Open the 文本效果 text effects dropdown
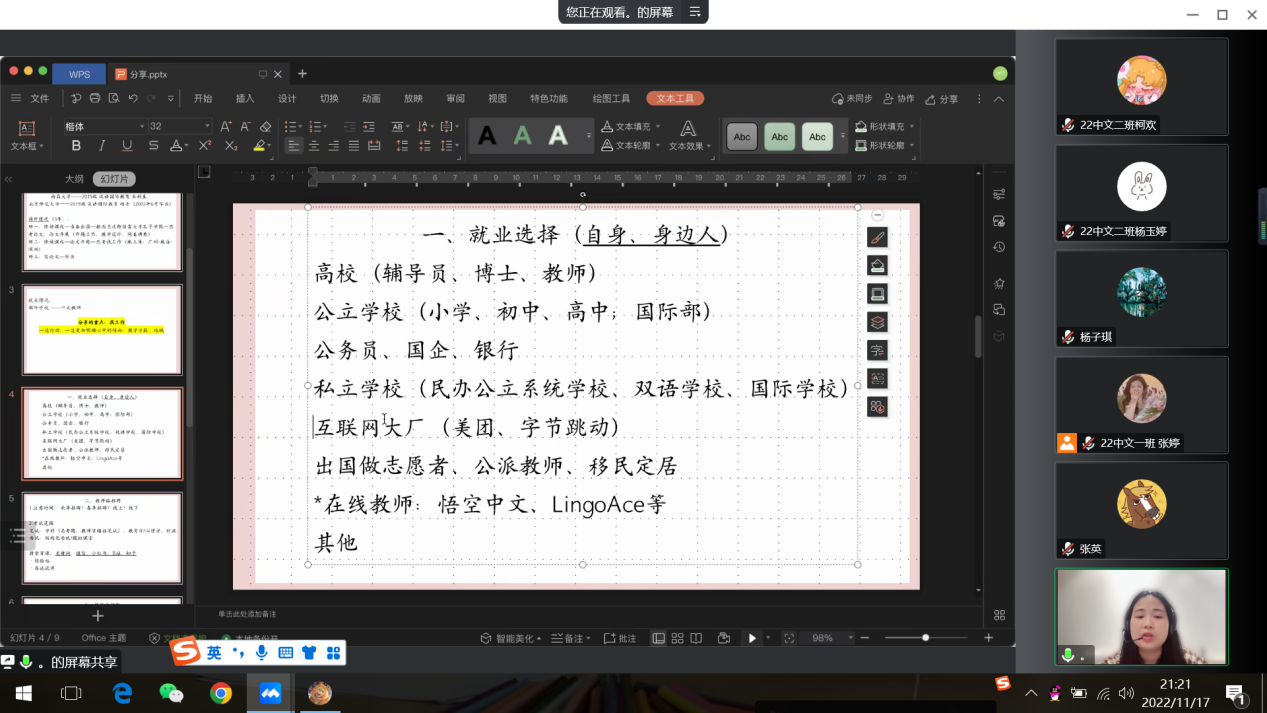Viewport: 1267px width, 713px height. coord(689,146)
